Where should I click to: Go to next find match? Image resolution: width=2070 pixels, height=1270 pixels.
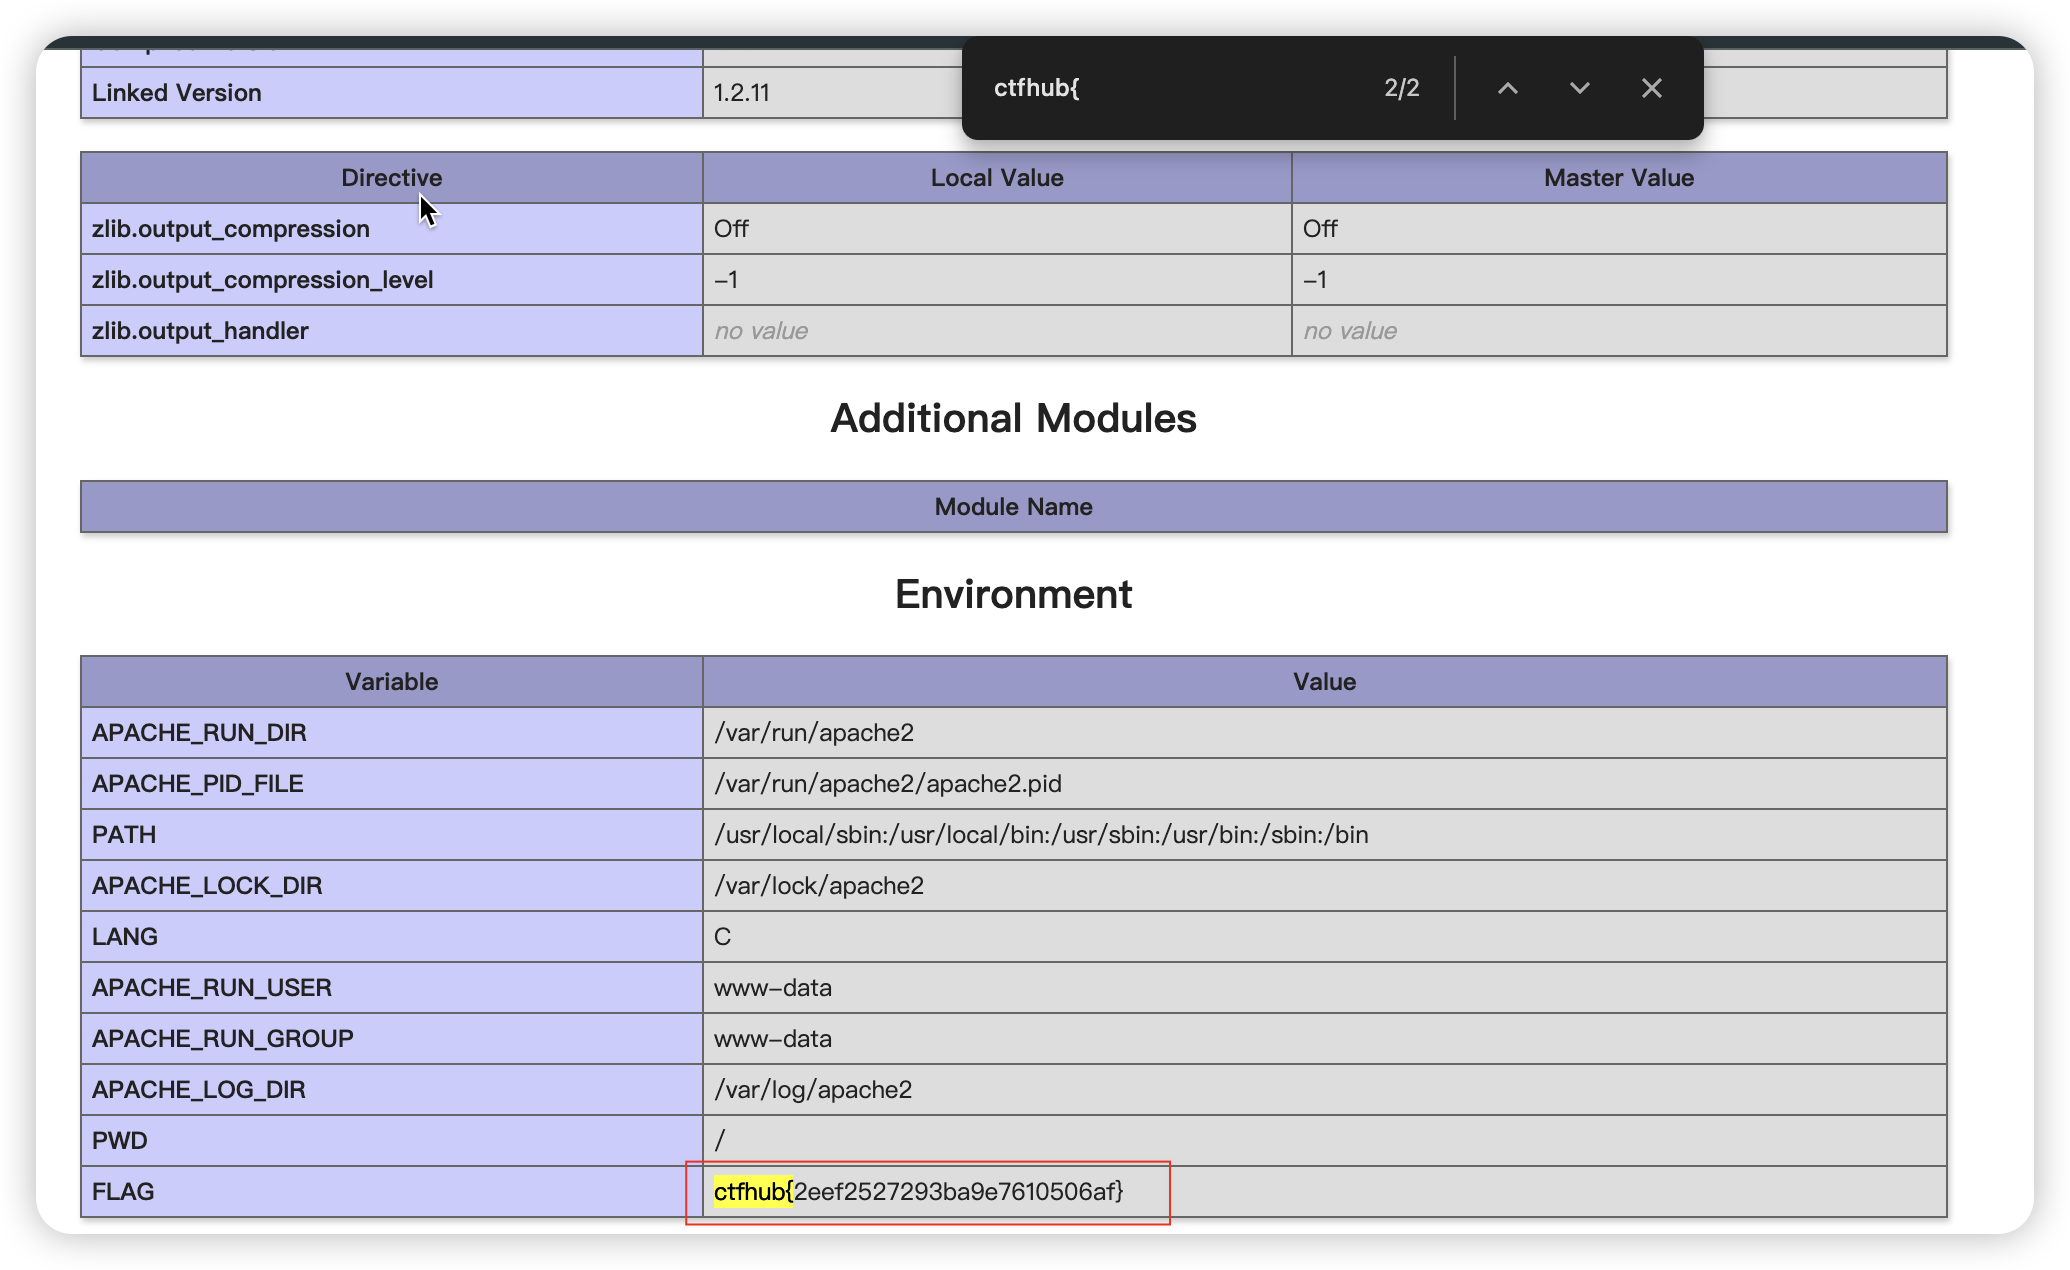pyautogui.click(x=1579, y=88)
